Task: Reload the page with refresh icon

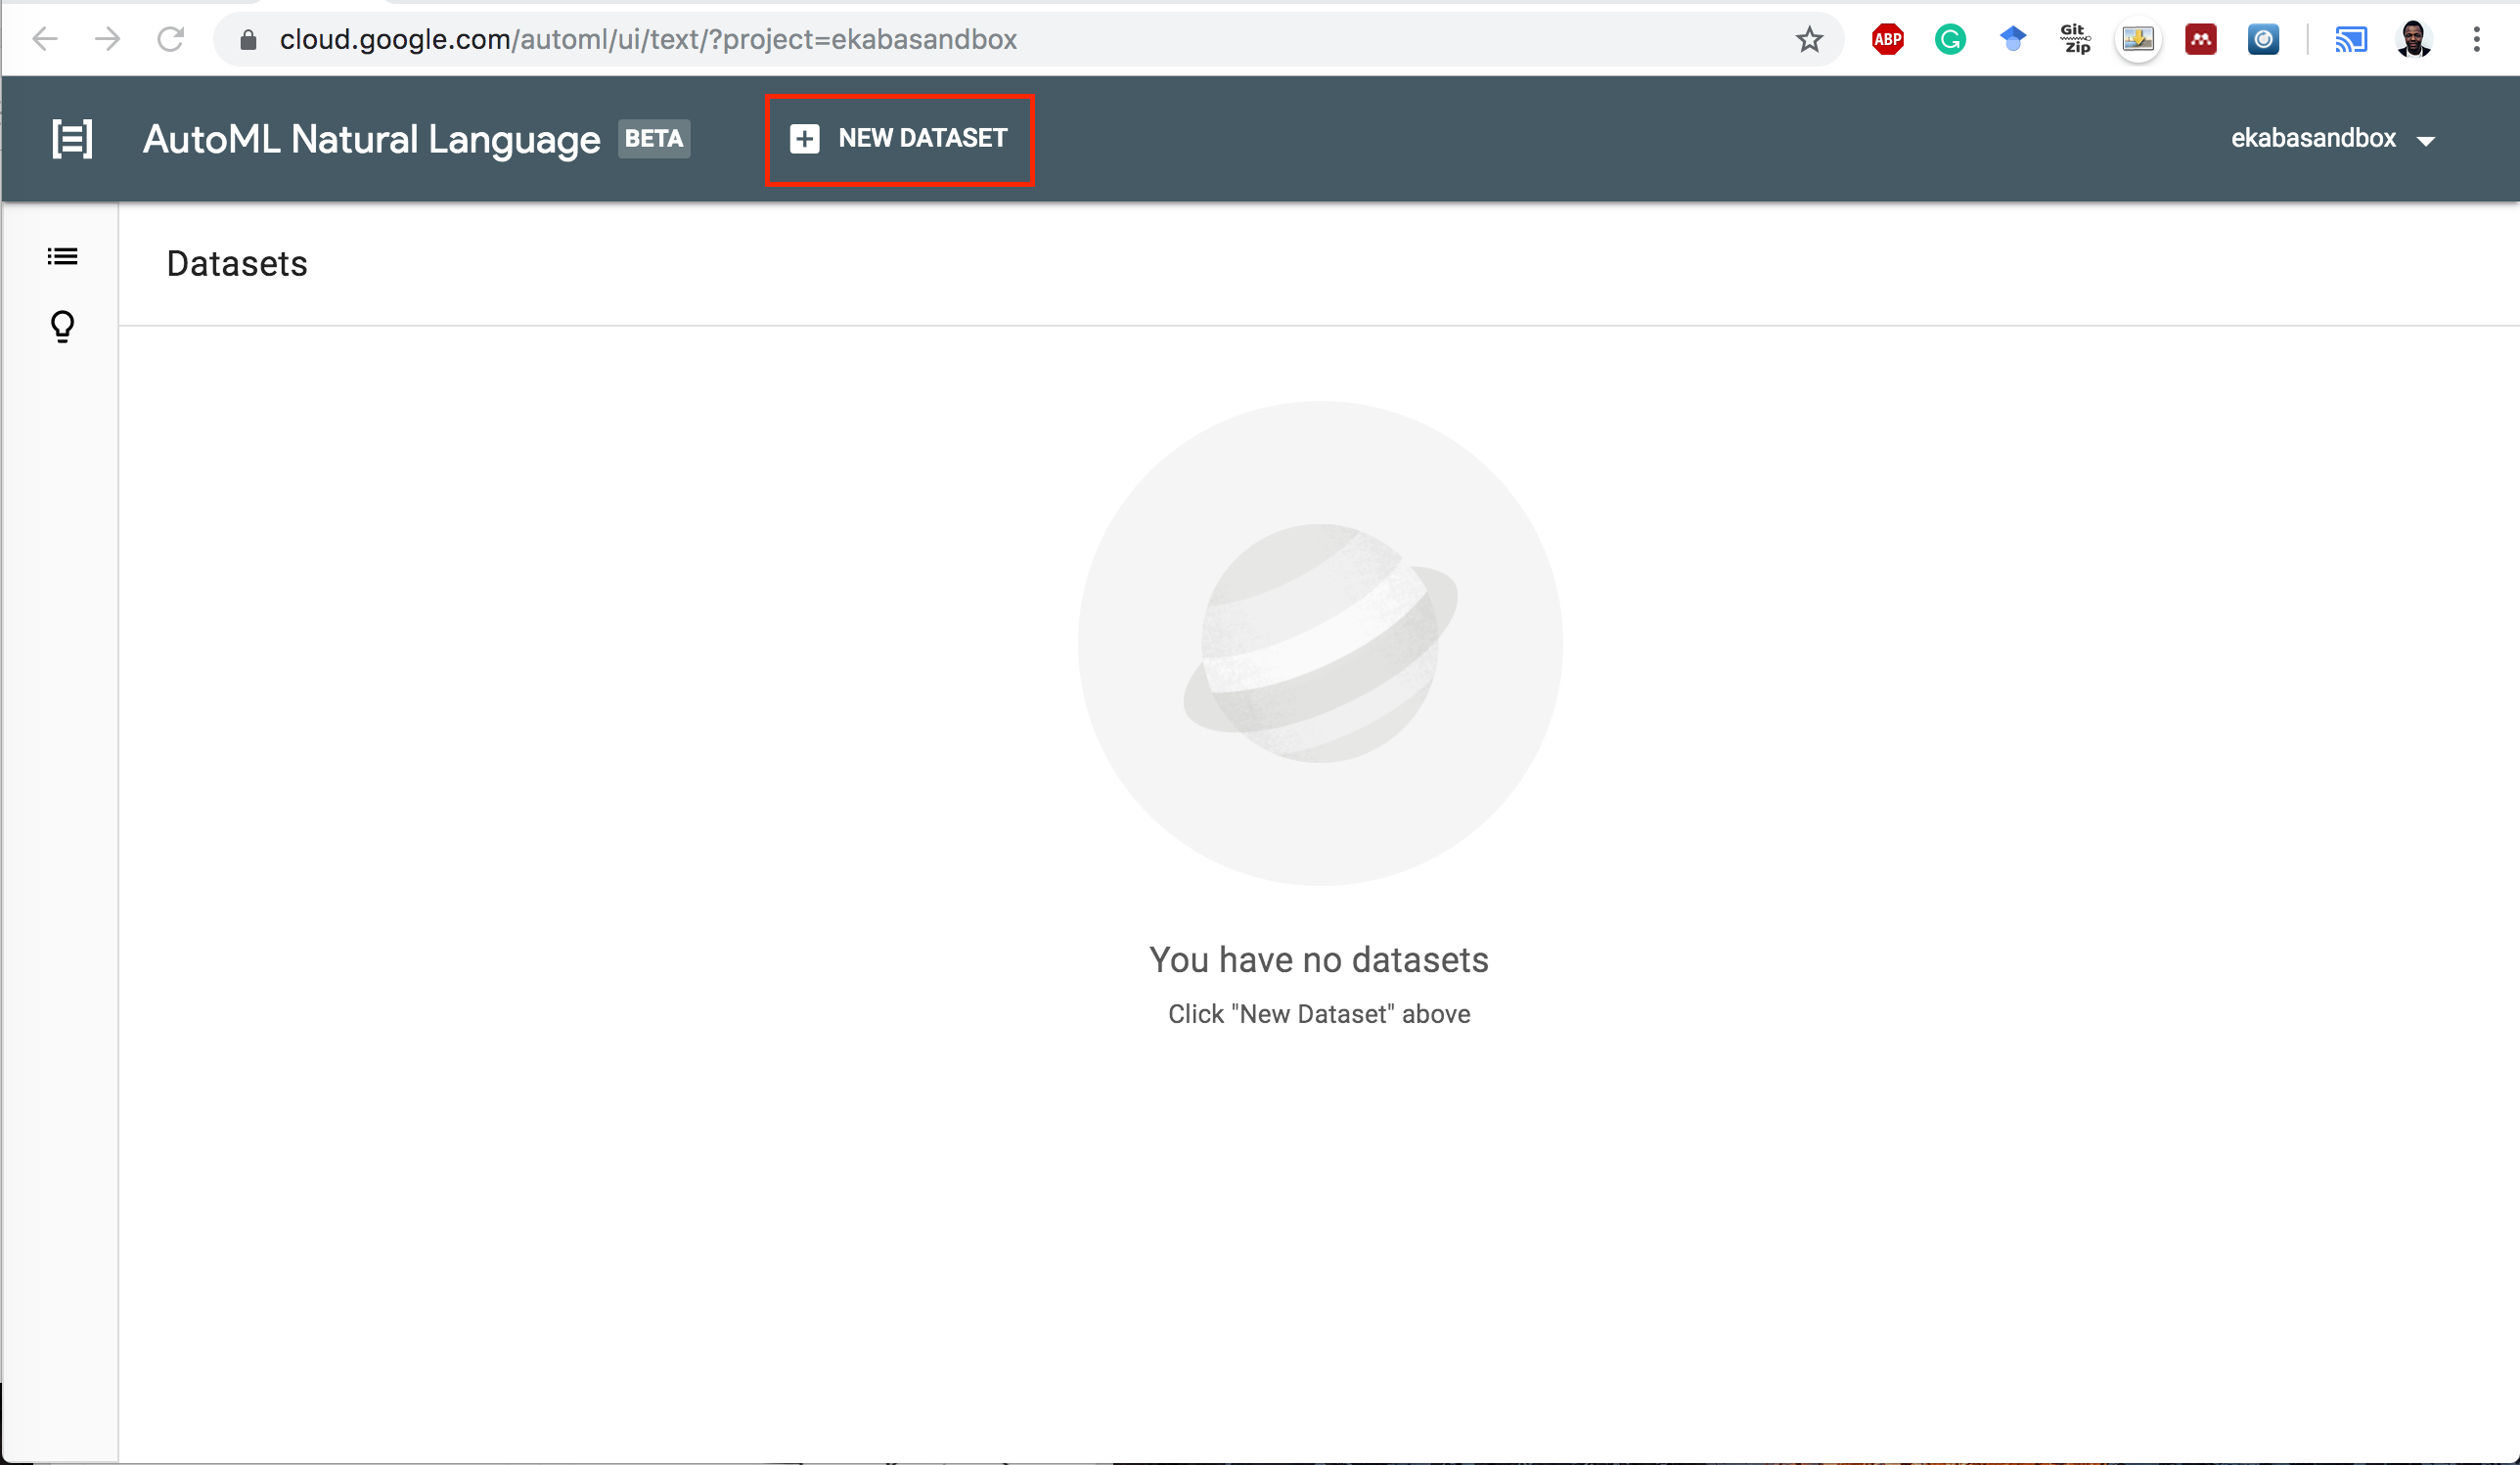Action: click(x=171, y=39)
